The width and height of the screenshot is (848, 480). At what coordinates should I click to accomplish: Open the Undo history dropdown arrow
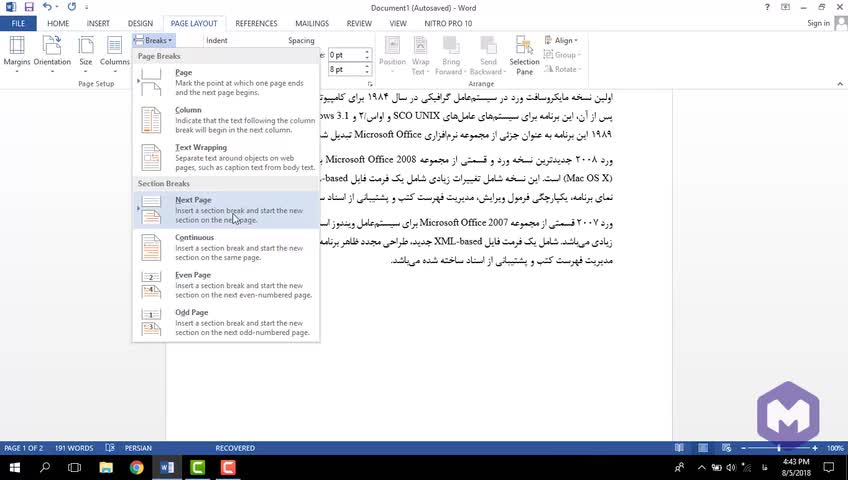pos(57,8)
